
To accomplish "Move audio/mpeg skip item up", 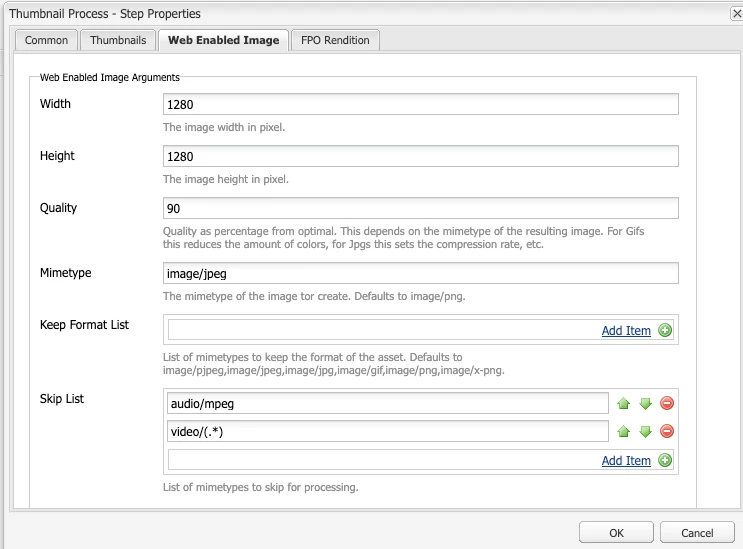I will [x=624, y=404].
